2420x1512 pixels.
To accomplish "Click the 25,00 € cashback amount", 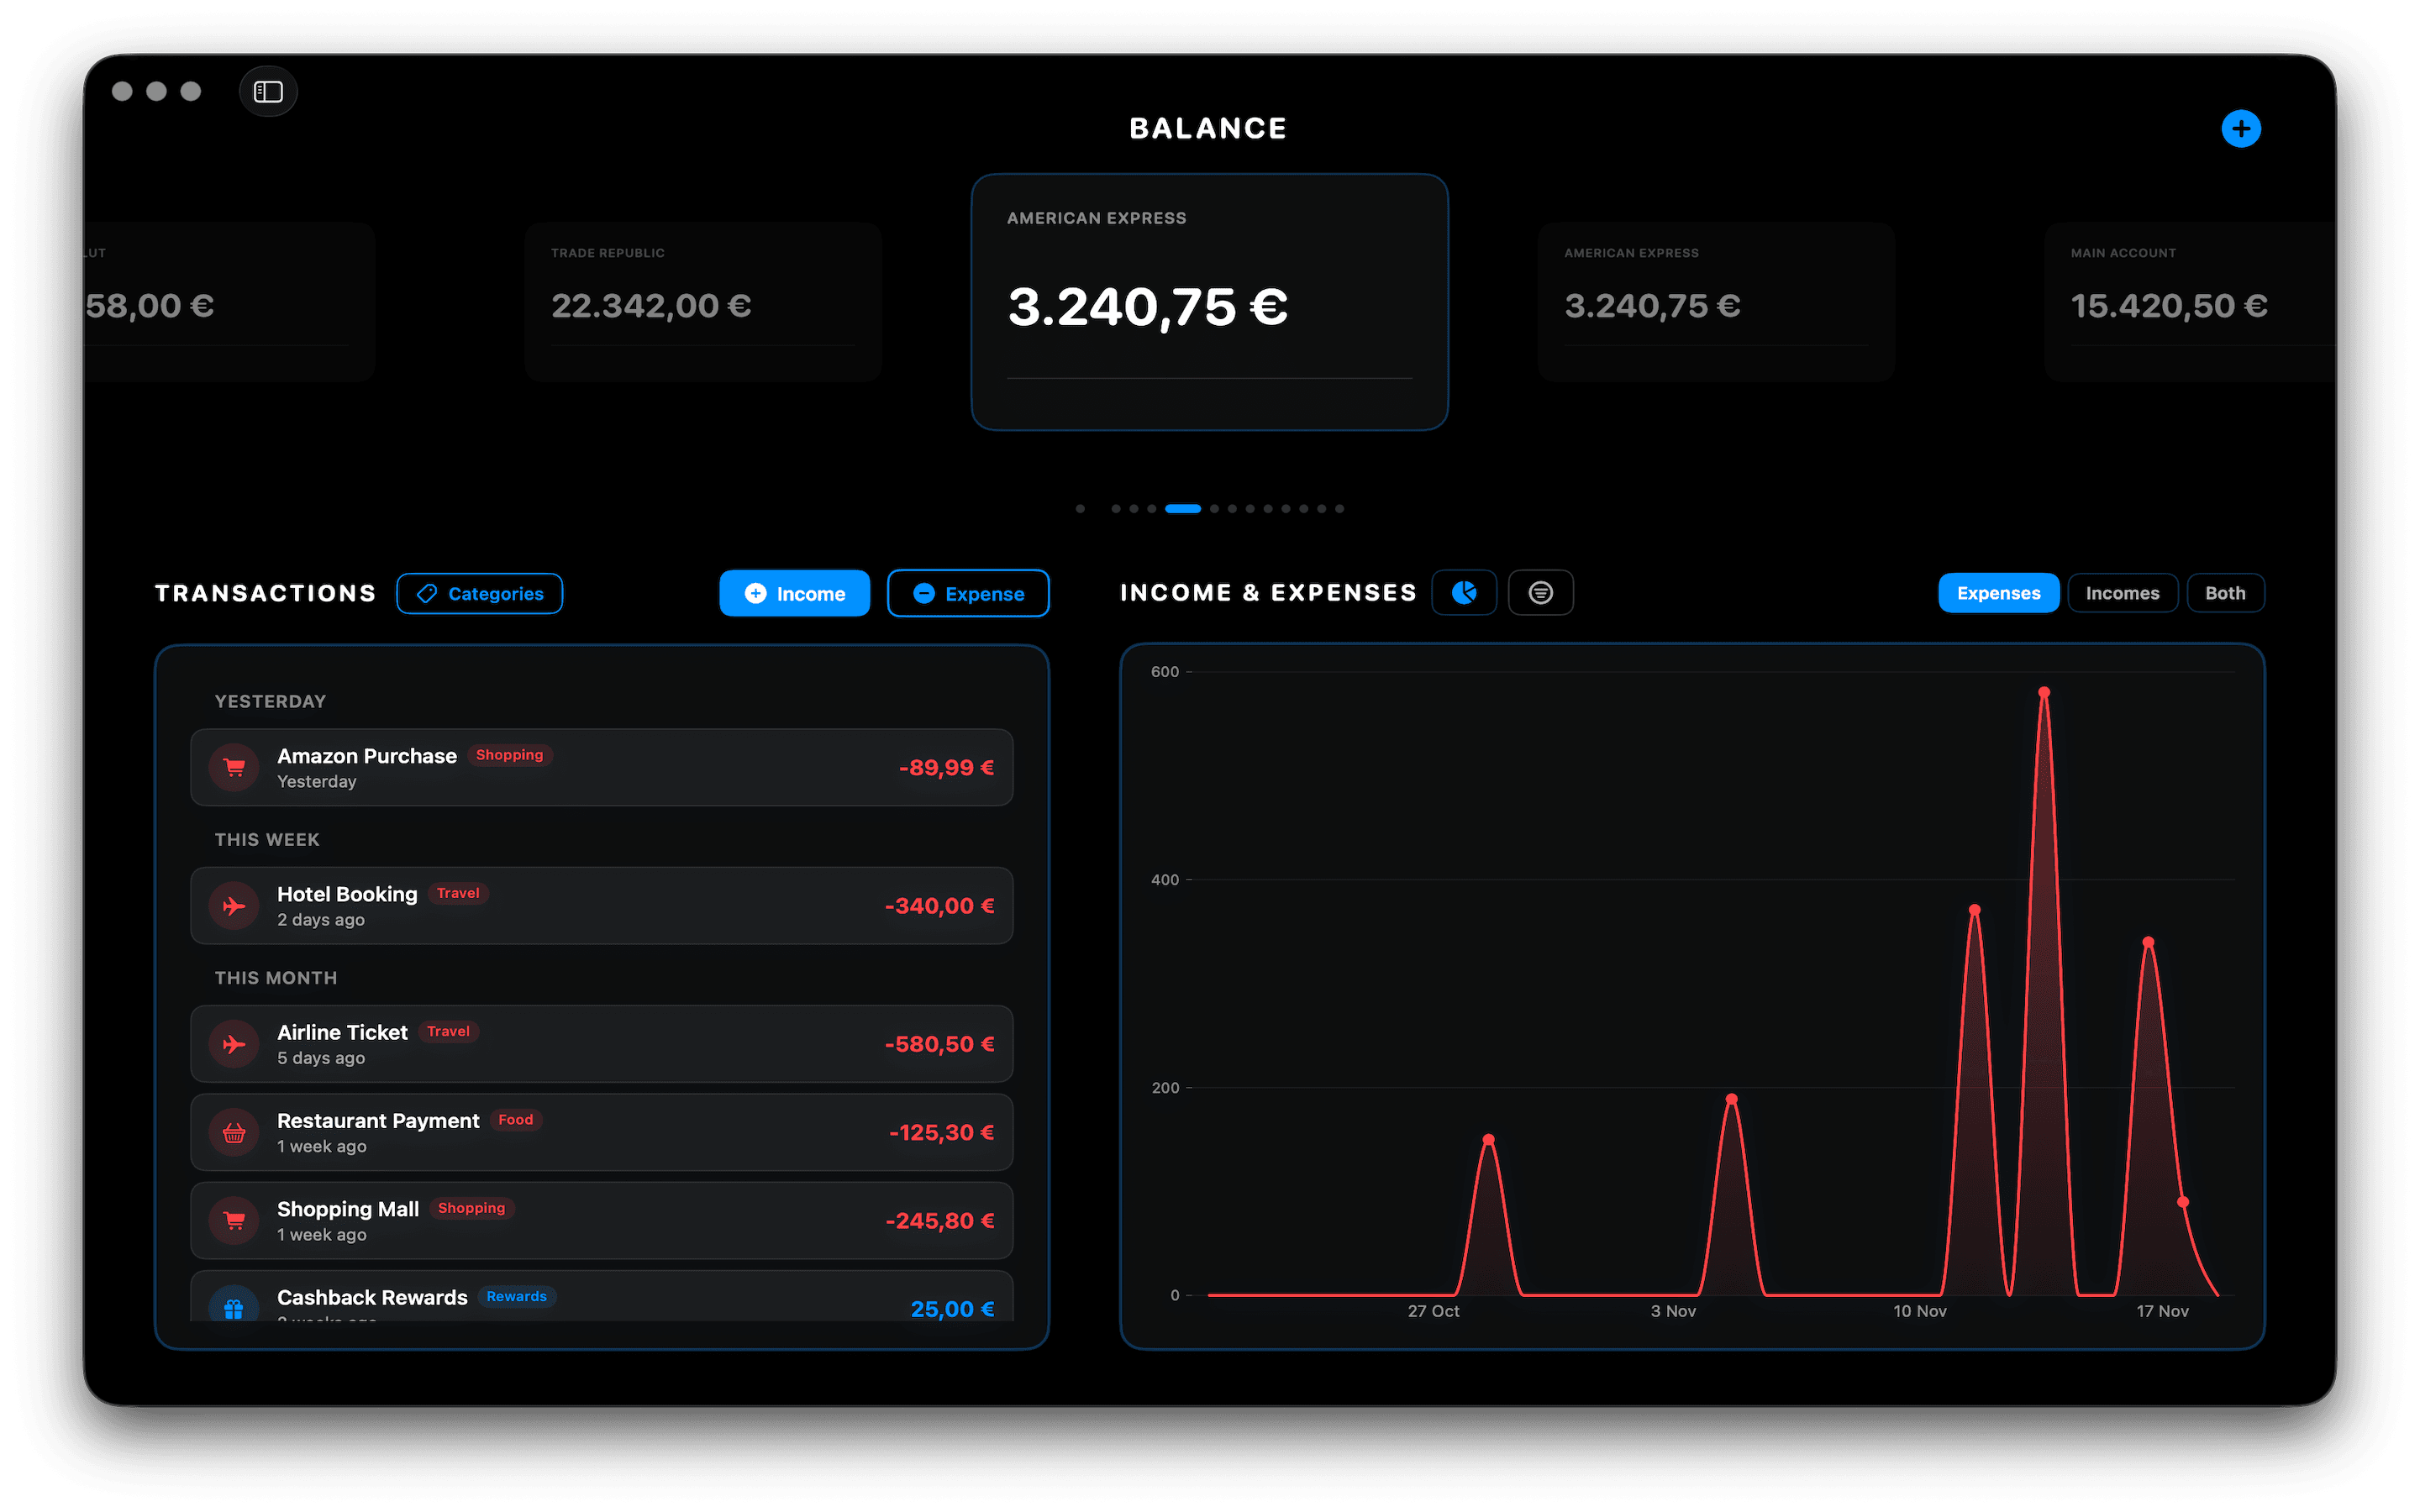I will pyautogui.click(x=952, y=1309).
